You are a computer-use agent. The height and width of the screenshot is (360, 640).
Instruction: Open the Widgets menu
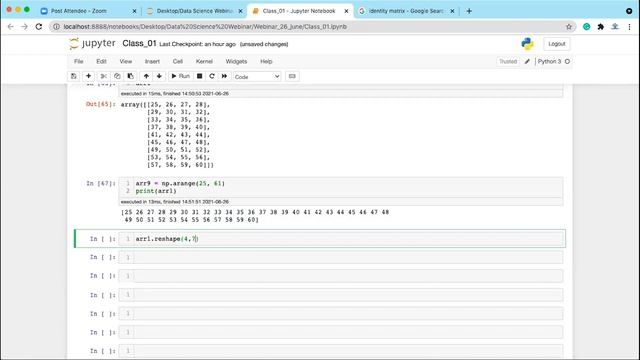click(x=236, y=62)
